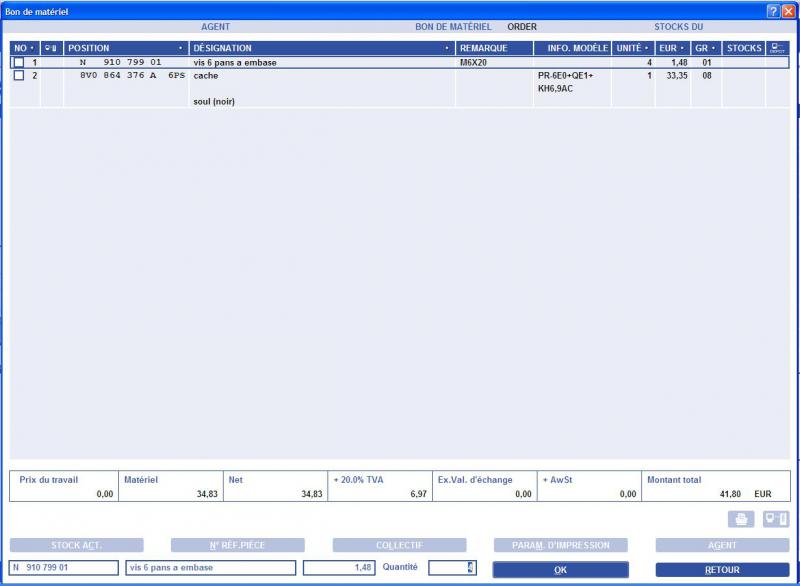Screen dimensions: 800x586
Task: Click STOCKS column header
Action: pos(743,48)
